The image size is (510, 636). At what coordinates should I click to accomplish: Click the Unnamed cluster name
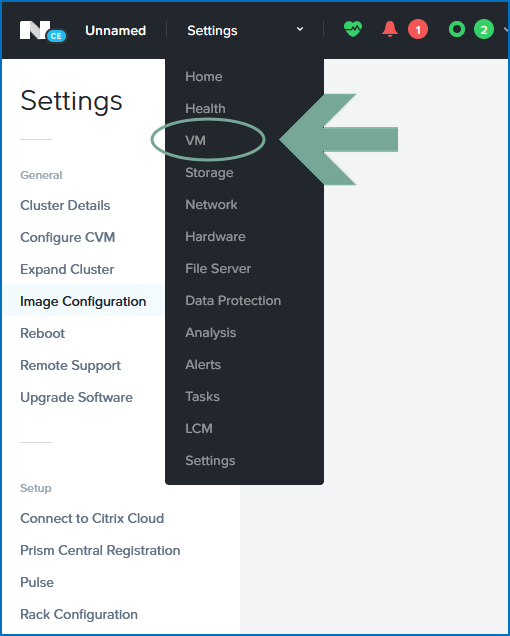[116, 30]
